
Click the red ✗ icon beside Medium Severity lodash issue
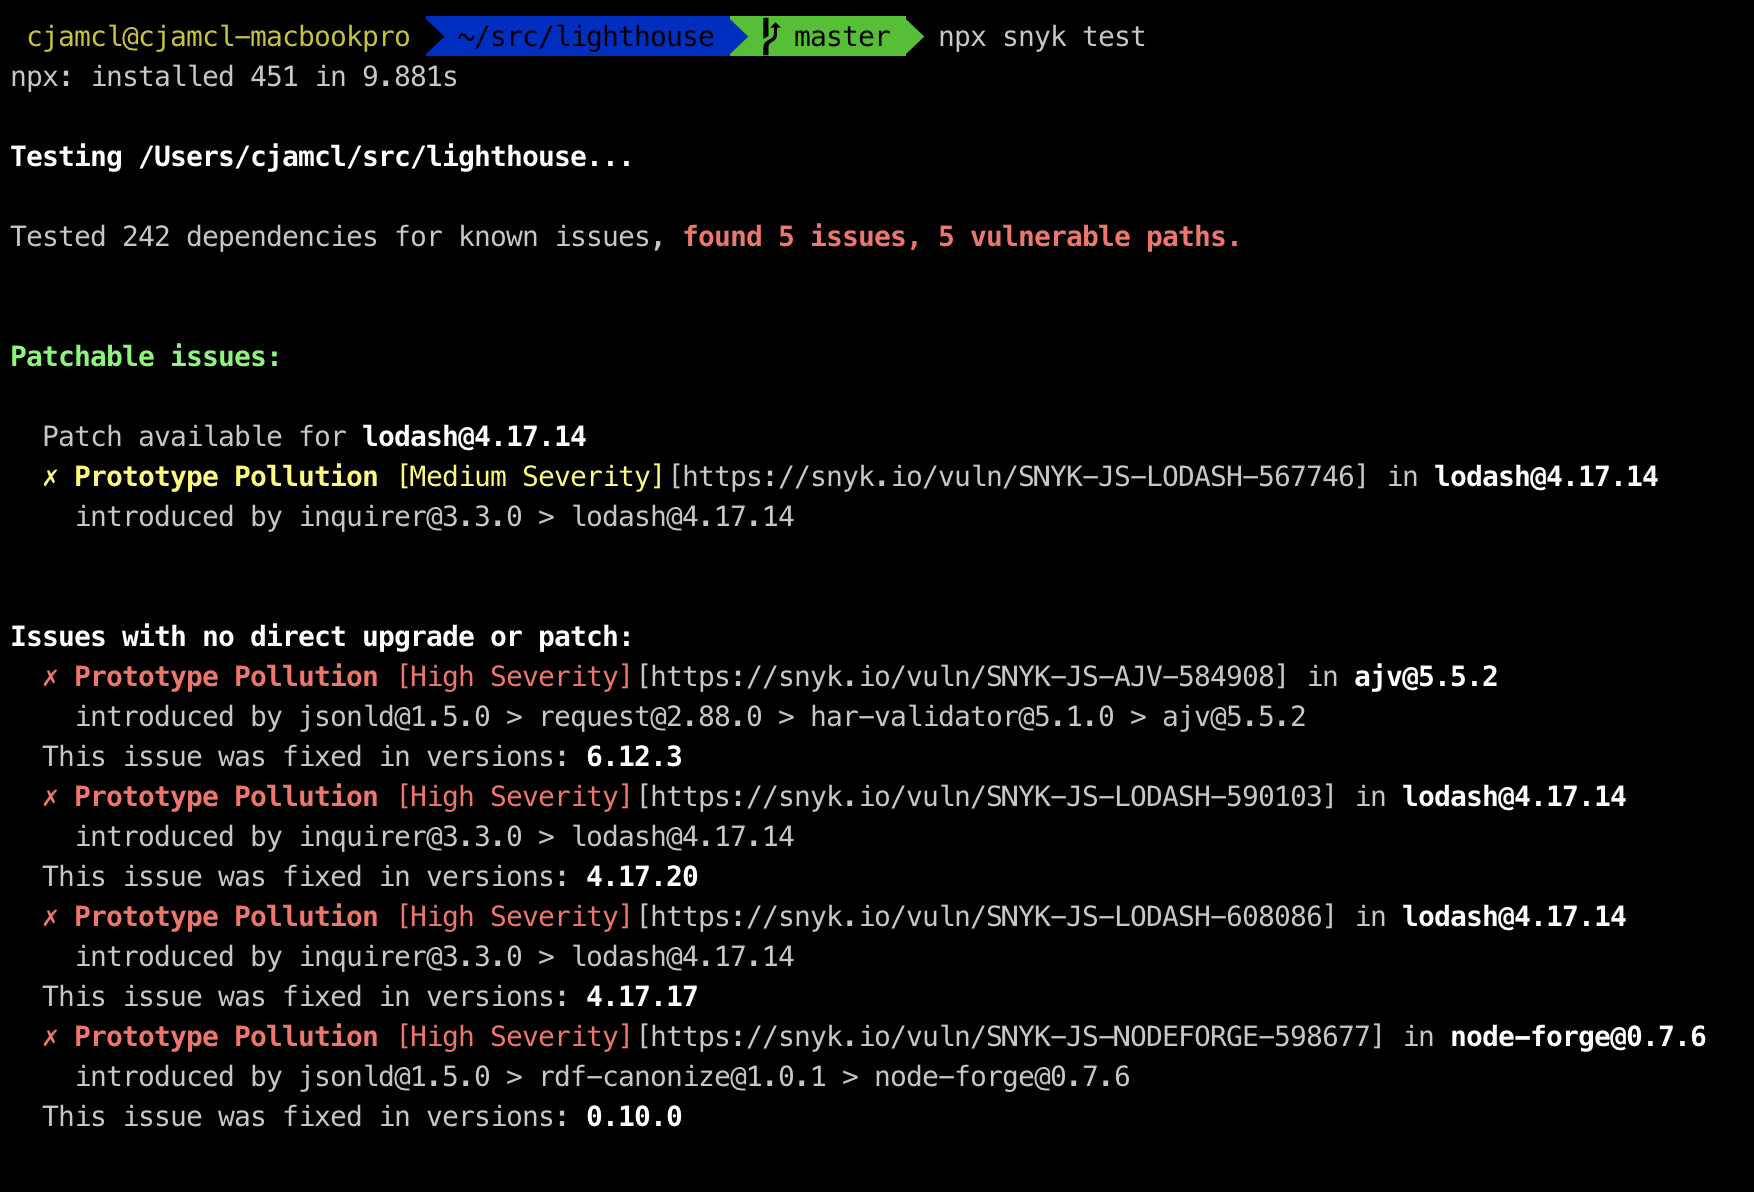[x=49, y=477]
